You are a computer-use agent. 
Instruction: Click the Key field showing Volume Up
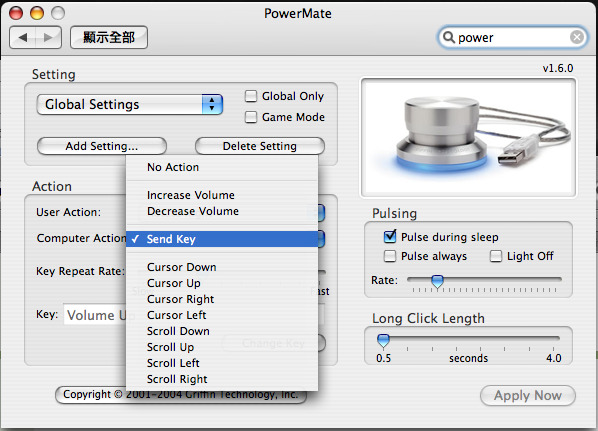[95, 315]
